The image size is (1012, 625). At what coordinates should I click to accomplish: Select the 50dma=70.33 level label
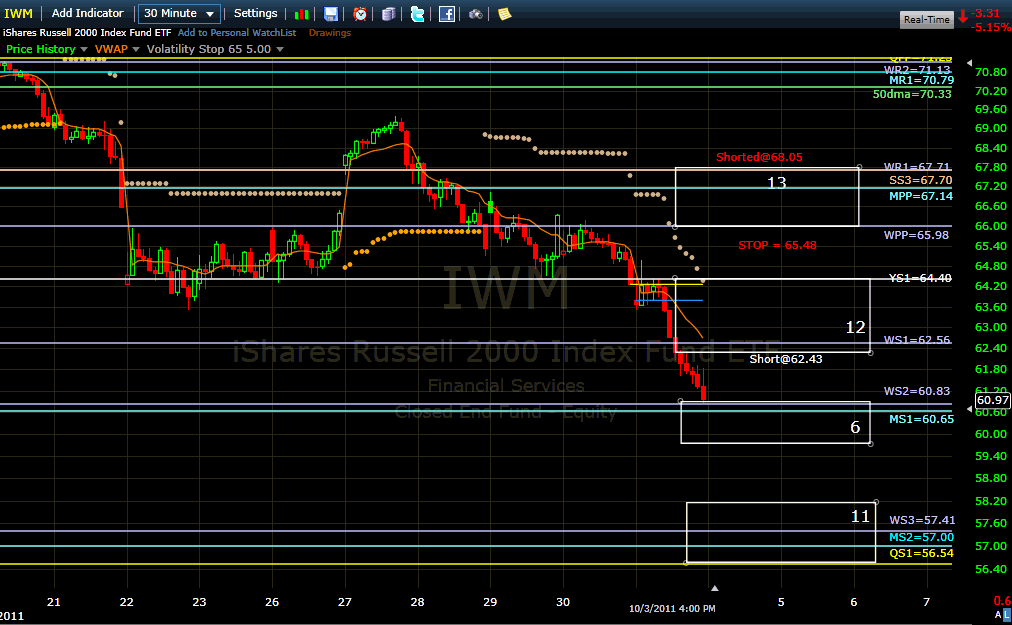click(912, 94)
